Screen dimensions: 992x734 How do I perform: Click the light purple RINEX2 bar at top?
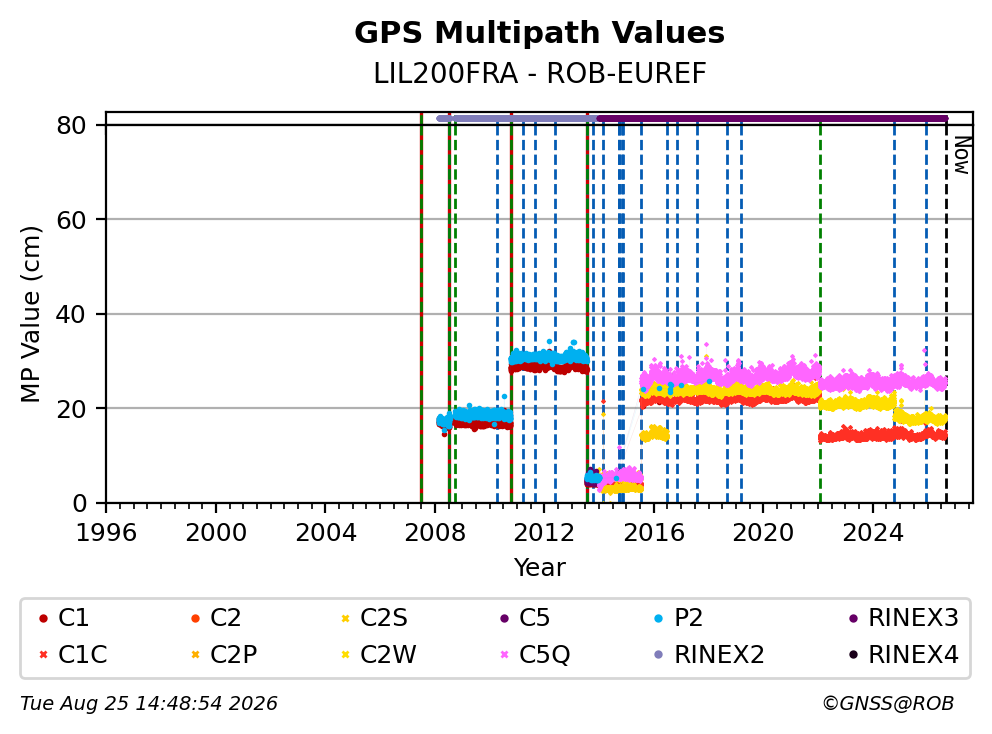coord(517,118)
